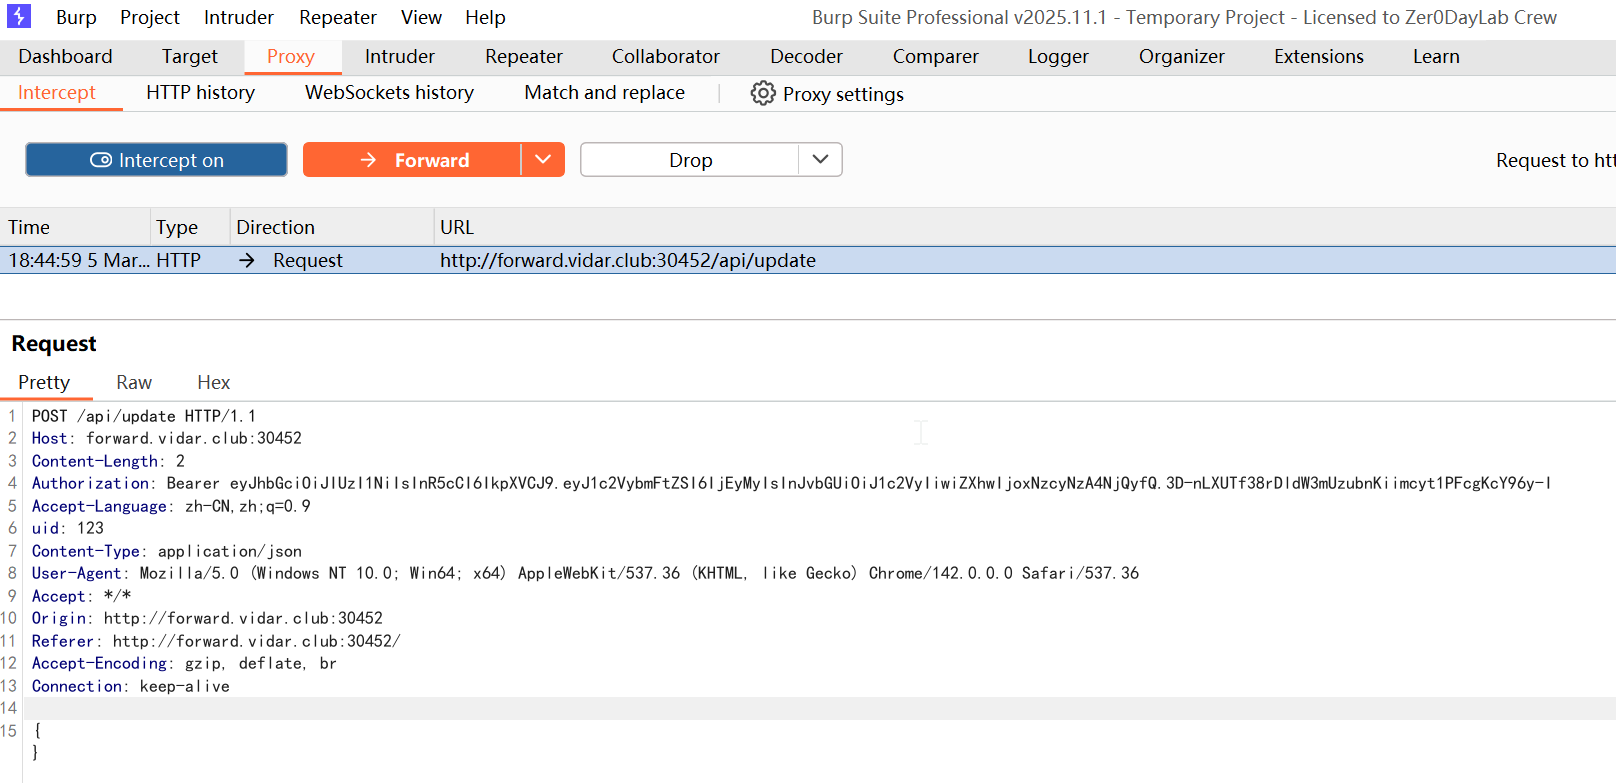This screenshot has height=783, width=1616.
Task: Drop the intercepted request
Action: point(690,160)
